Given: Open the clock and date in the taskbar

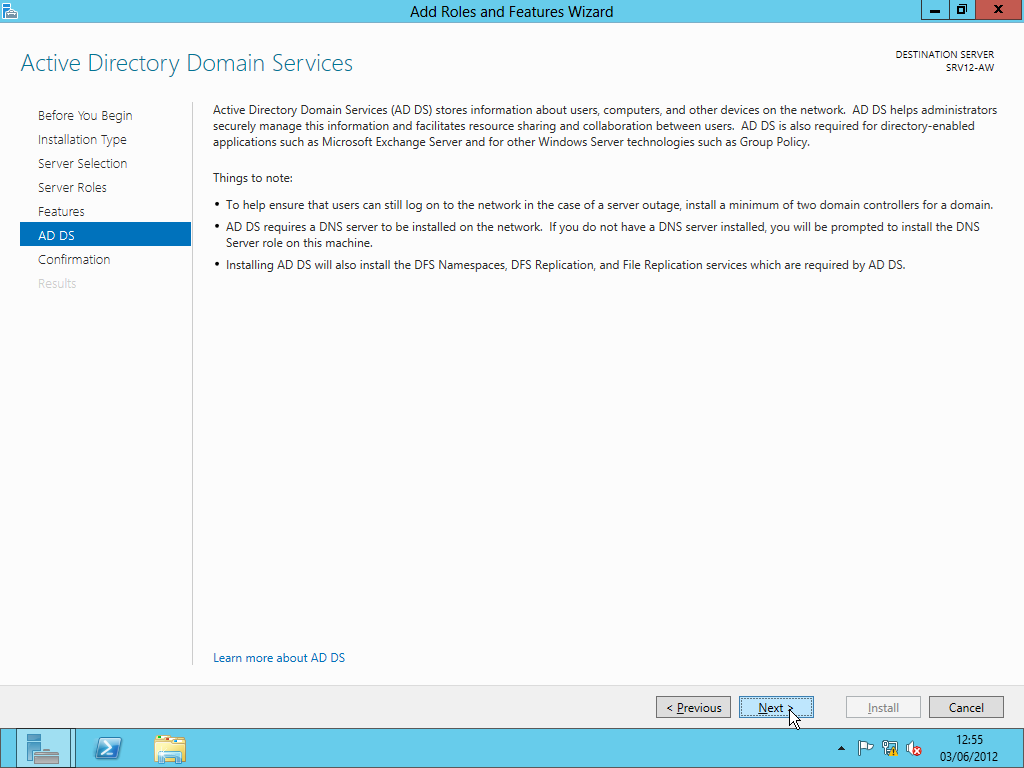Looking at the screenshot, I should point(969,748).
